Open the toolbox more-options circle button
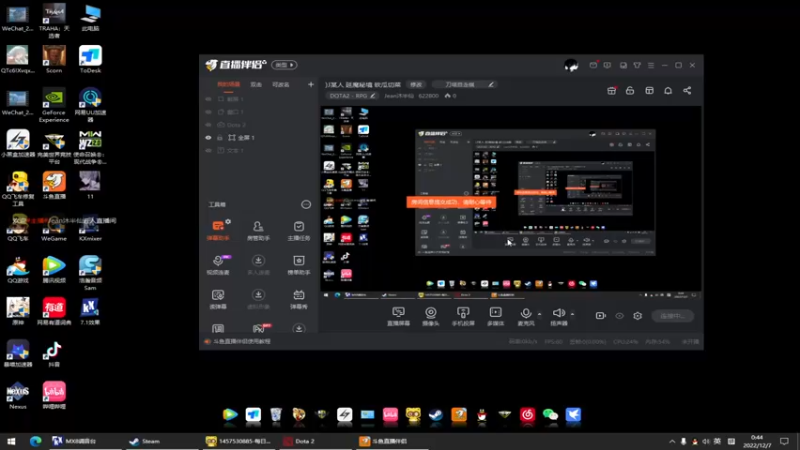This screenshot has height=450, width=800. click(x=306, y=205)
